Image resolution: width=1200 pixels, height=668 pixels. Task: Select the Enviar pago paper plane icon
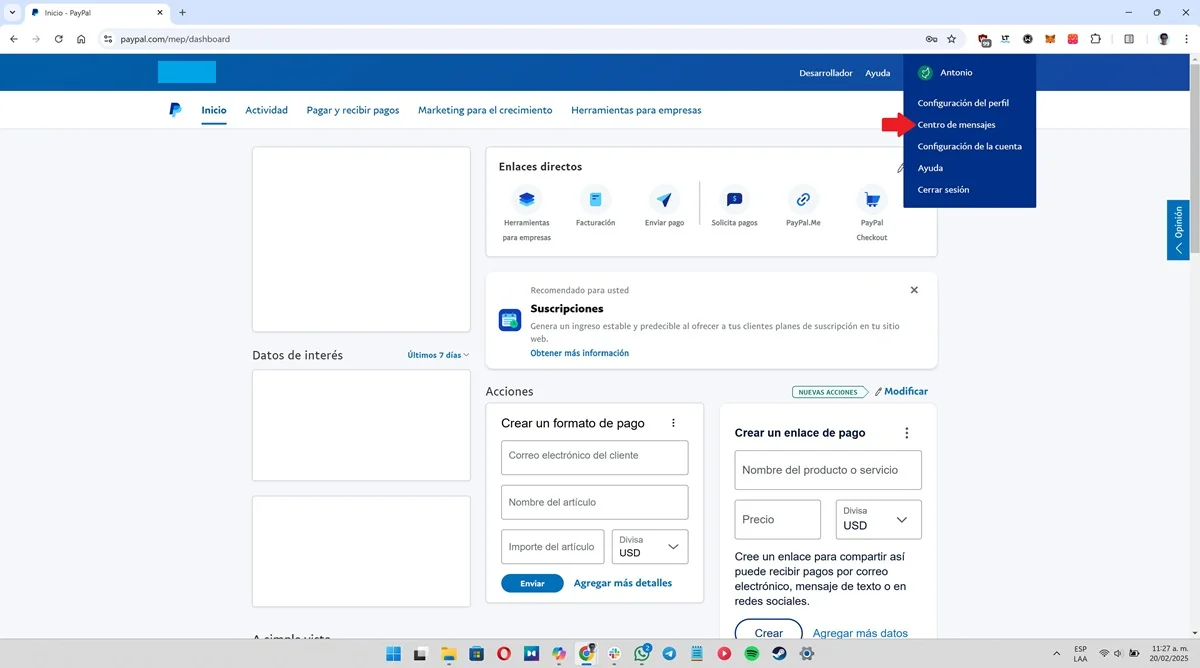(x=664, y=199)
